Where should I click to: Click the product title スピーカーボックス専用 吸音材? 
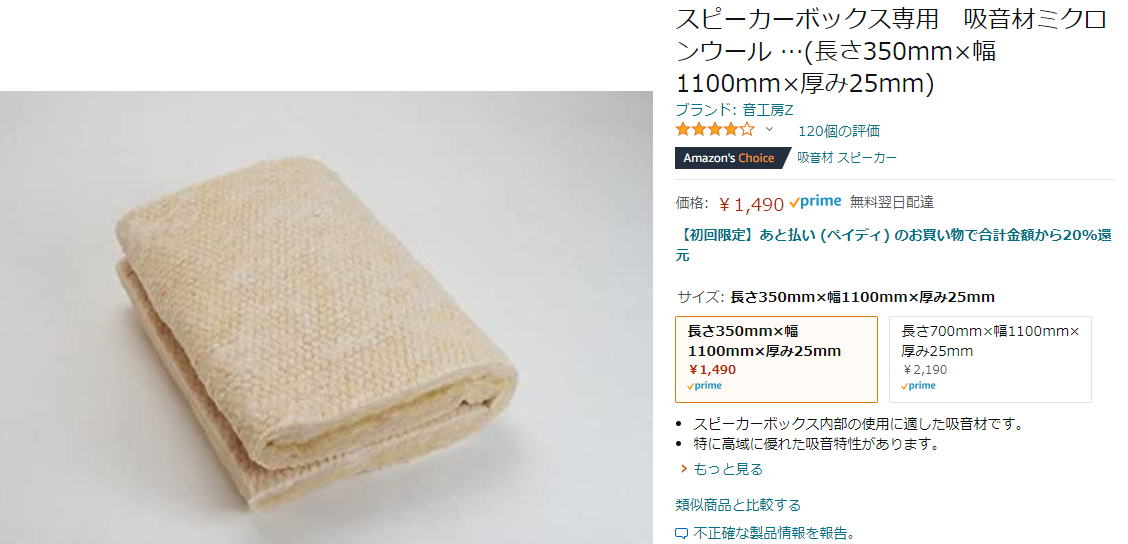coord(892,52)
